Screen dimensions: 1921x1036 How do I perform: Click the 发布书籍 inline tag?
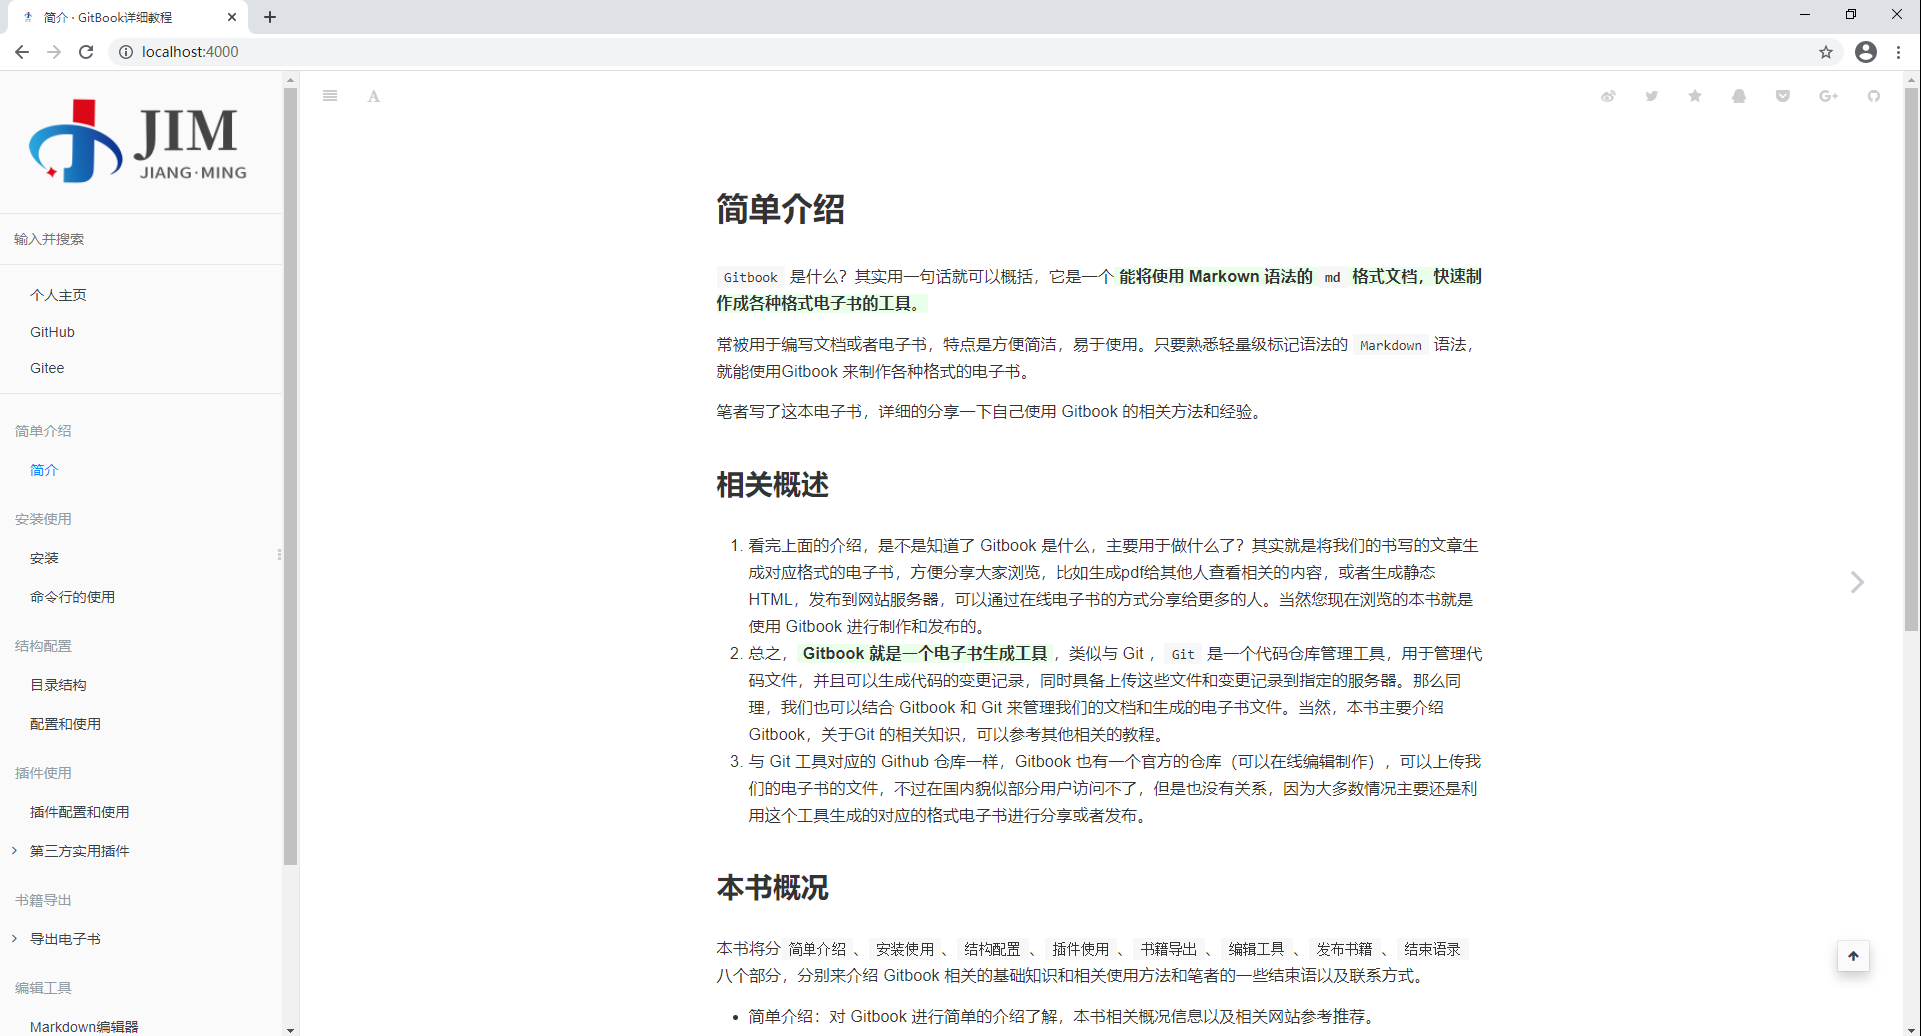(1344, 949)
